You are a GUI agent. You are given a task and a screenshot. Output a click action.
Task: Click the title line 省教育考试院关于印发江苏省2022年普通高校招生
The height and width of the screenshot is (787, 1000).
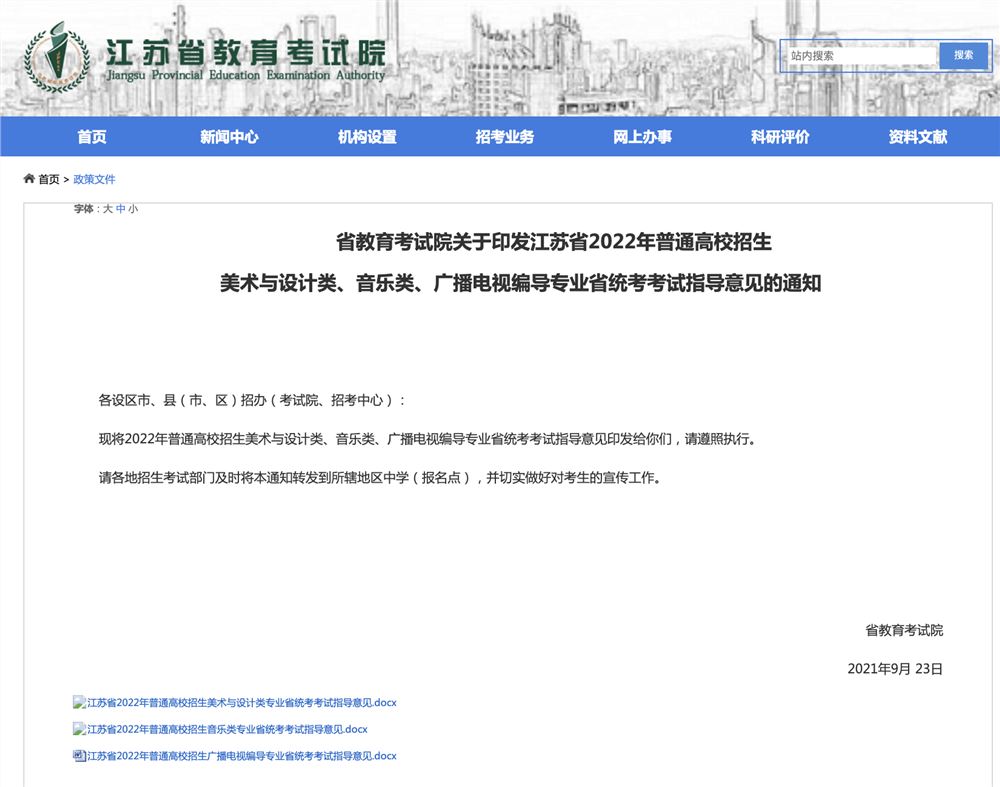554,242
